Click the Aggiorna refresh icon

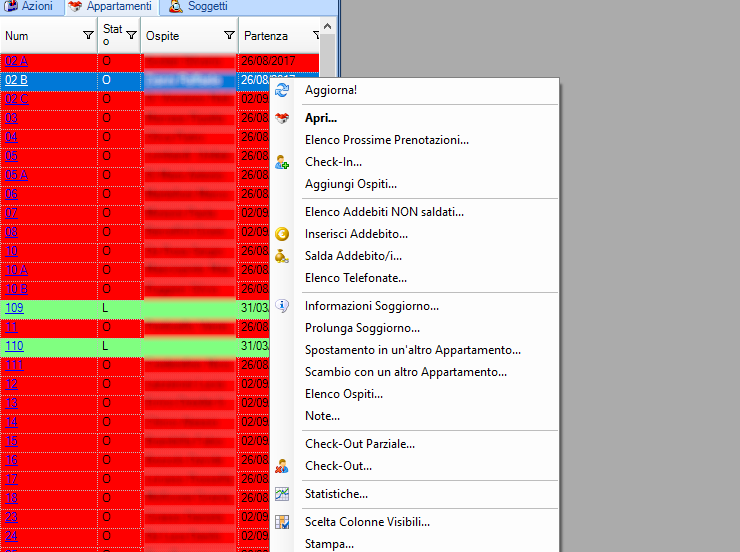[x=282, y=90]
